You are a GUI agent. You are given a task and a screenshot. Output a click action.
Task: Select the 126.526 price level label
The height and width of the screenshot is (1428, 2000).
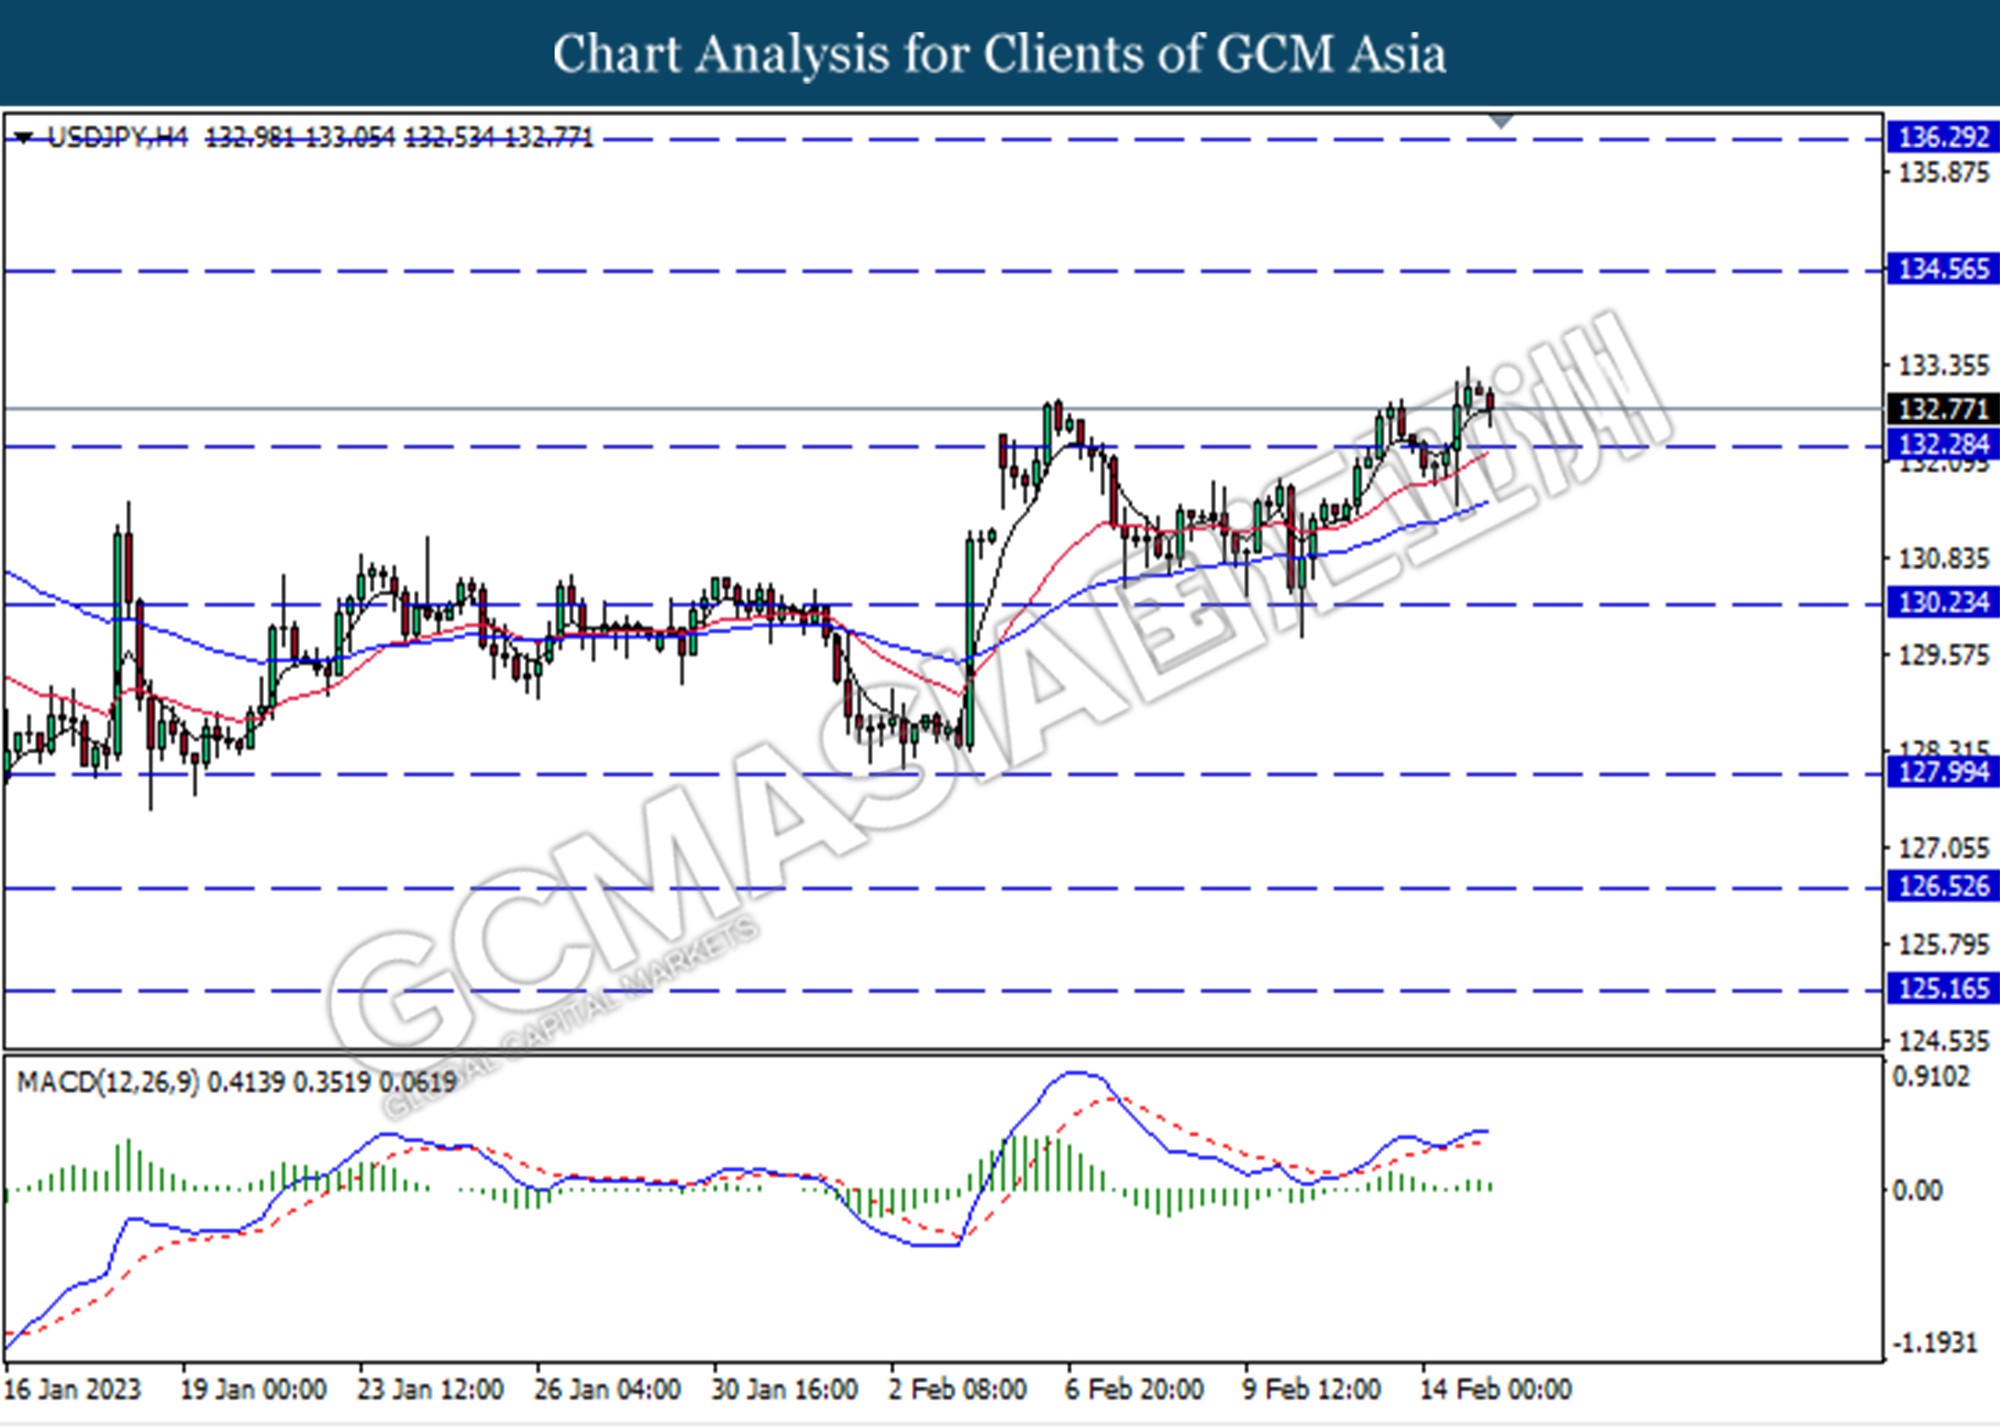pos(1943,886)
